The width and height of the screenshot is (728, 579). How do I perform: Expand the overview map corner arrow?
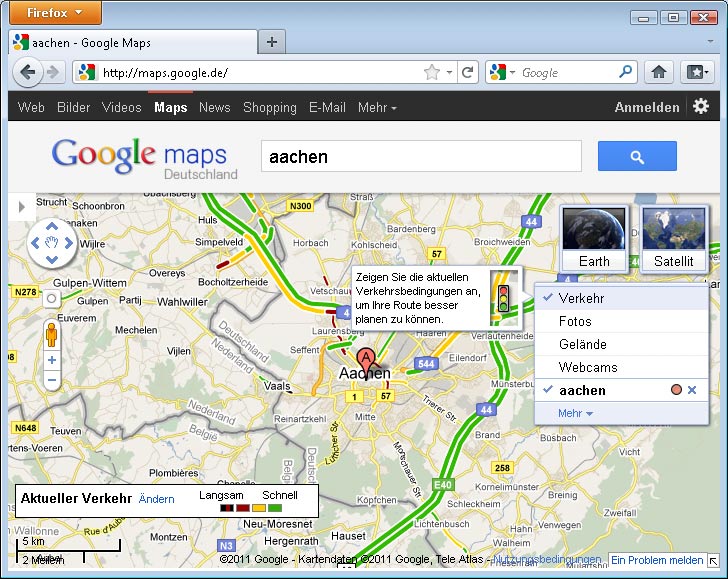[713, 561]
